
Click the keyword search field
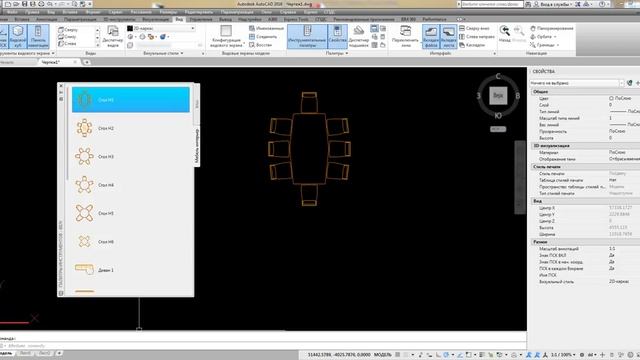pyautogui.click(x=492, y=4)
